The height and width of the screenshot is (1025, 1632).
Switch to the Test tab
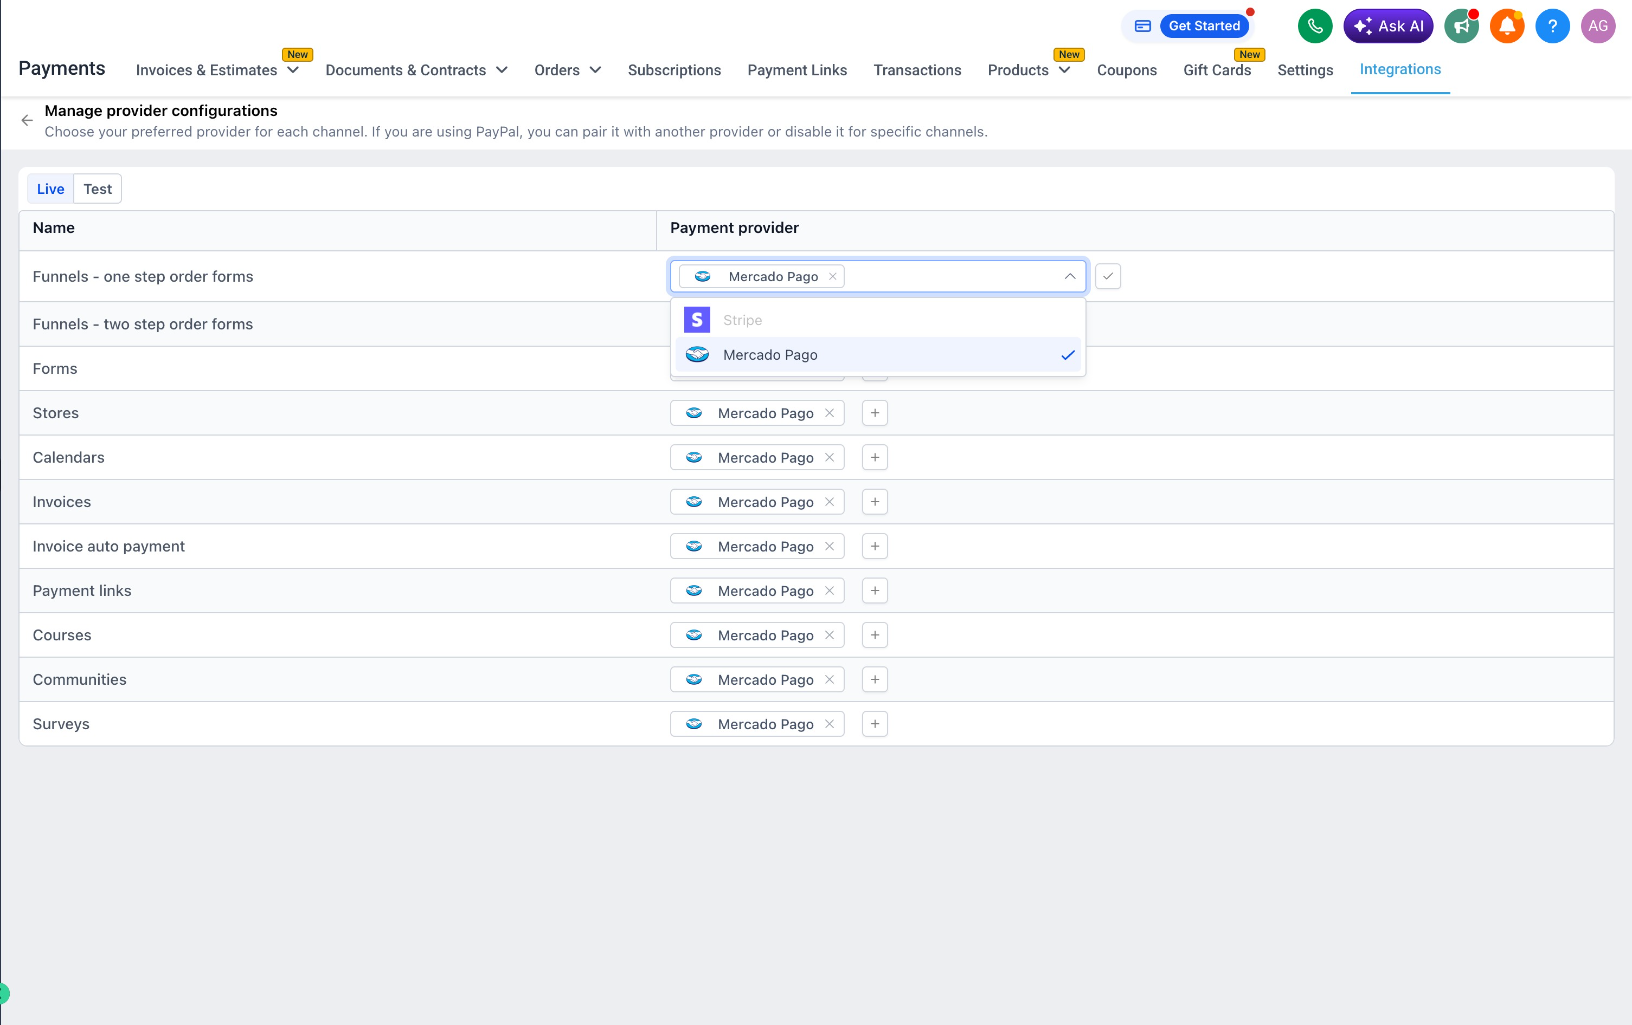click(x=98, y=189)
